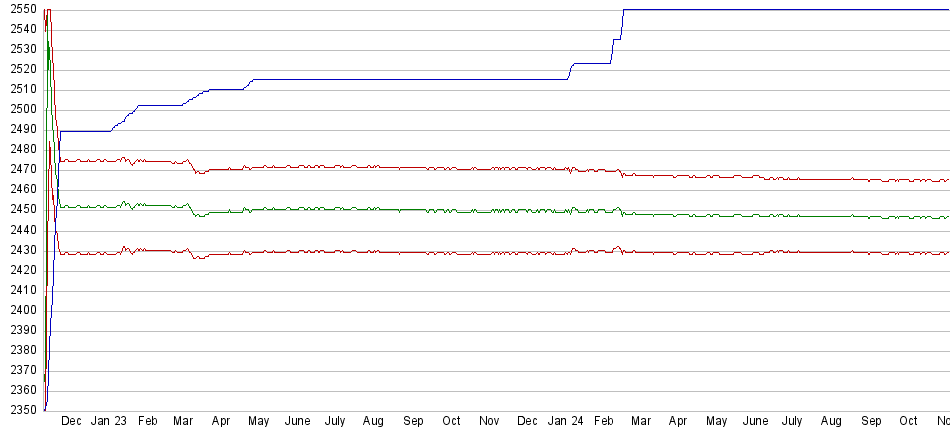The width and height of the screenshot is (950, 435).
Task: Click the truncated 'No' label at right edge
Action: [x=942, y=422]
